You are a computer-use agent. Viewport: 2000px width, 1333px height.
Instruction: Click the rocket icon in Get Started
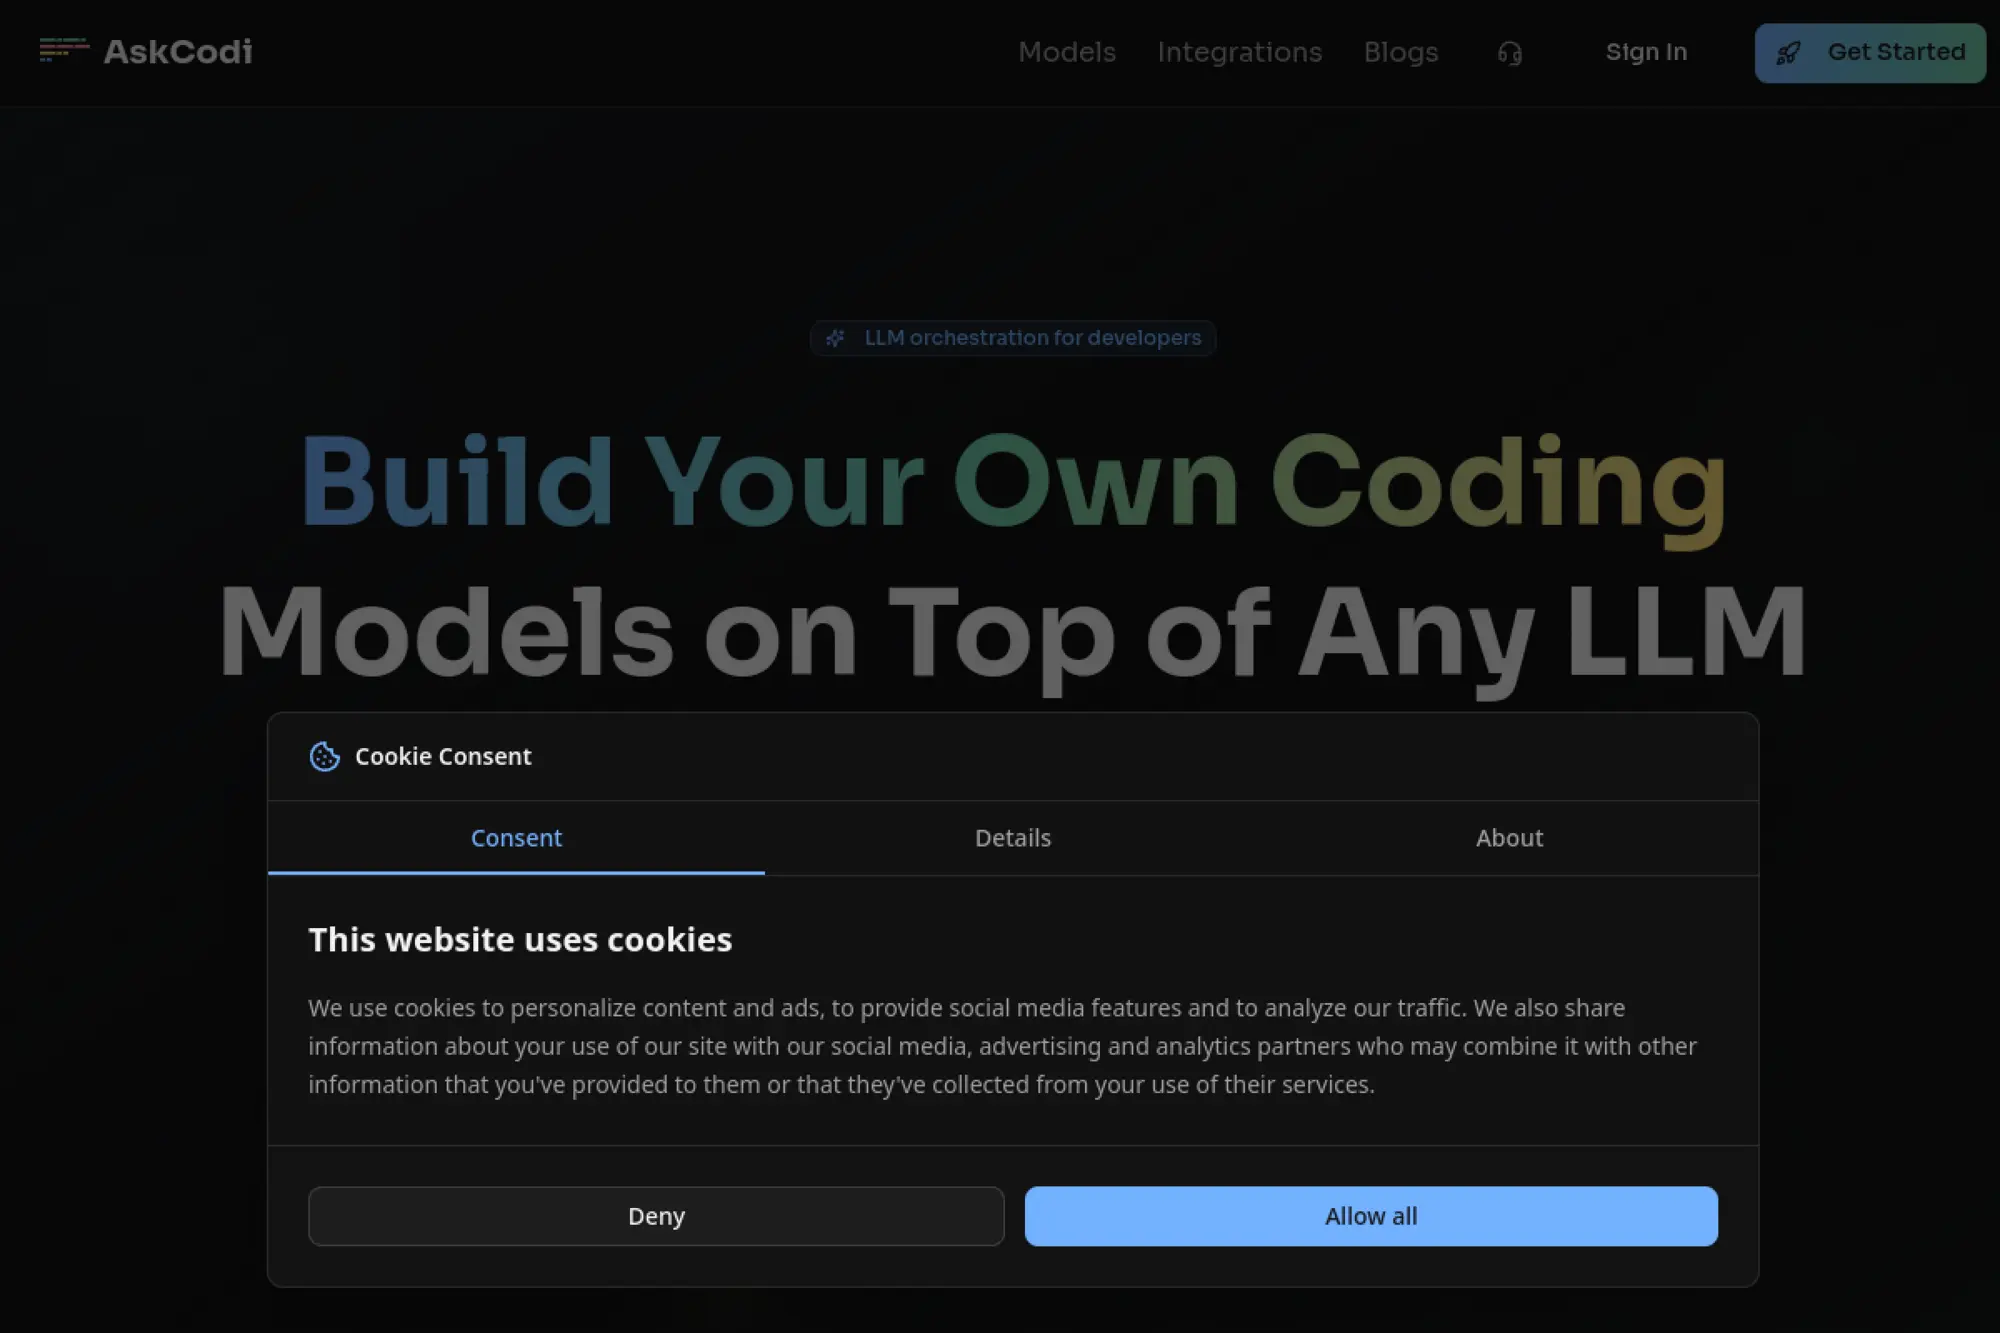click(x=1788, y=53)
